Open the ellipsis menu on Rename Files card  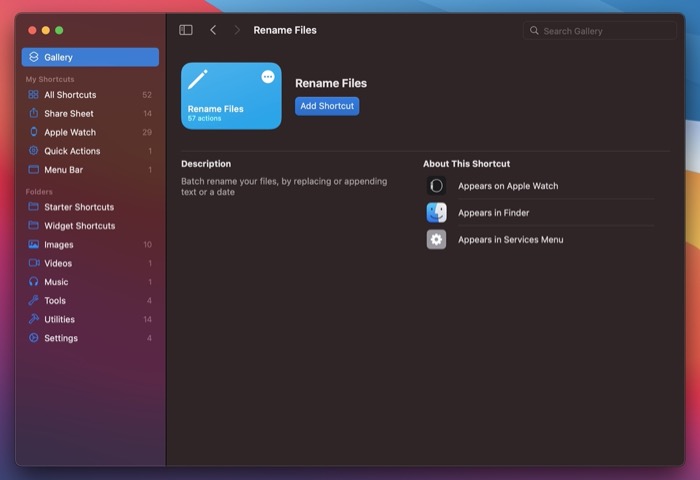point(268,77)
